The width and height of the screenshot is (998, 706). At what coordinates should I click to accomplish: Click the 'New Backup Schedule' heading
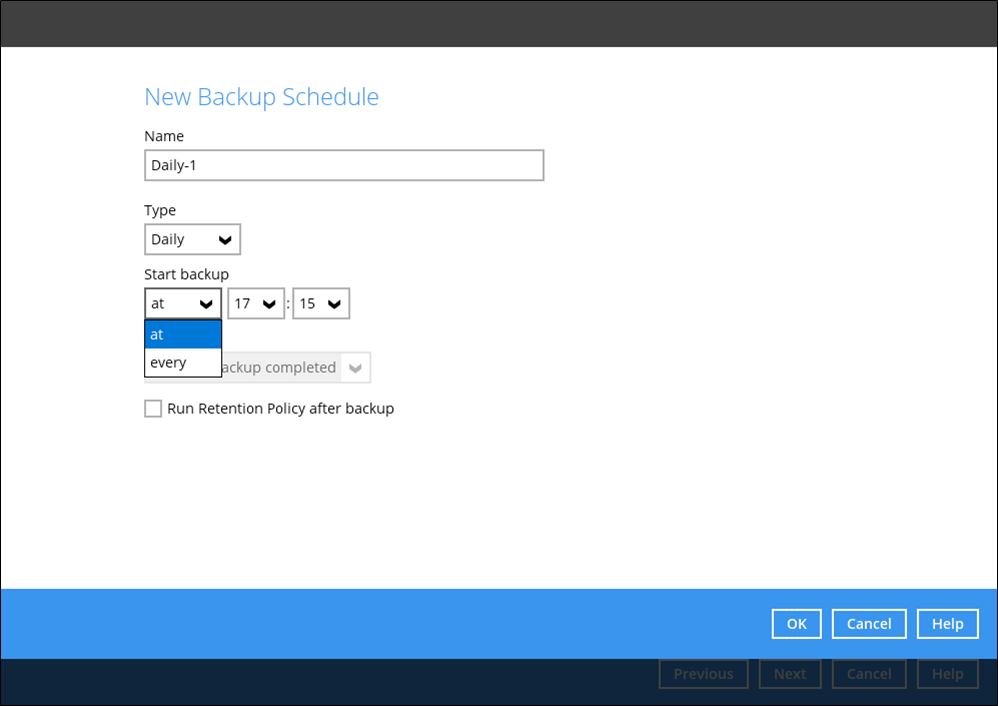pyautogui.click(x=261, y=97)
